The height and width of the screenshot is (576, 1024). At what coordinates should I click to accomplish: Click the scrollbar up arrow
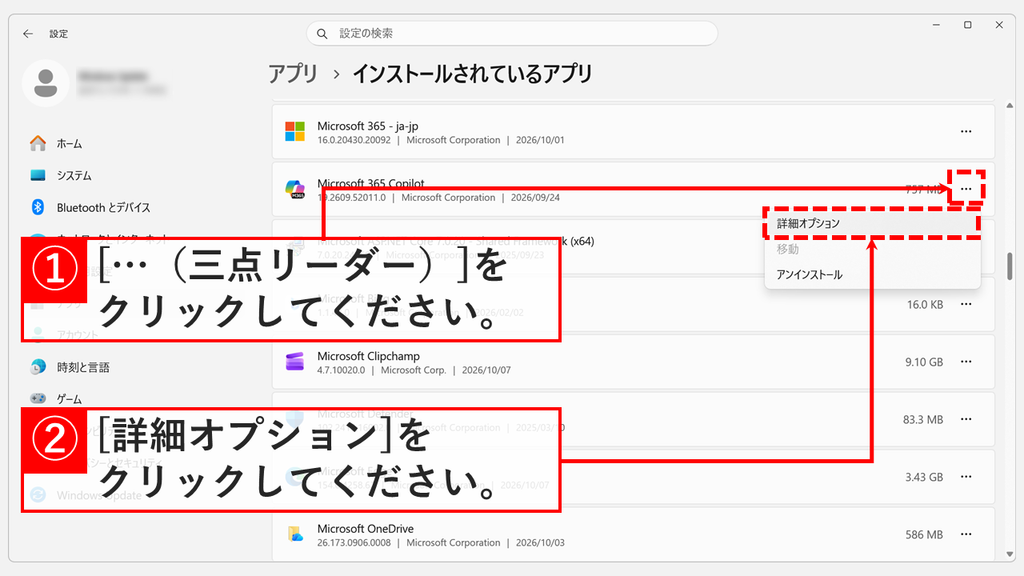coord(1010,105)
